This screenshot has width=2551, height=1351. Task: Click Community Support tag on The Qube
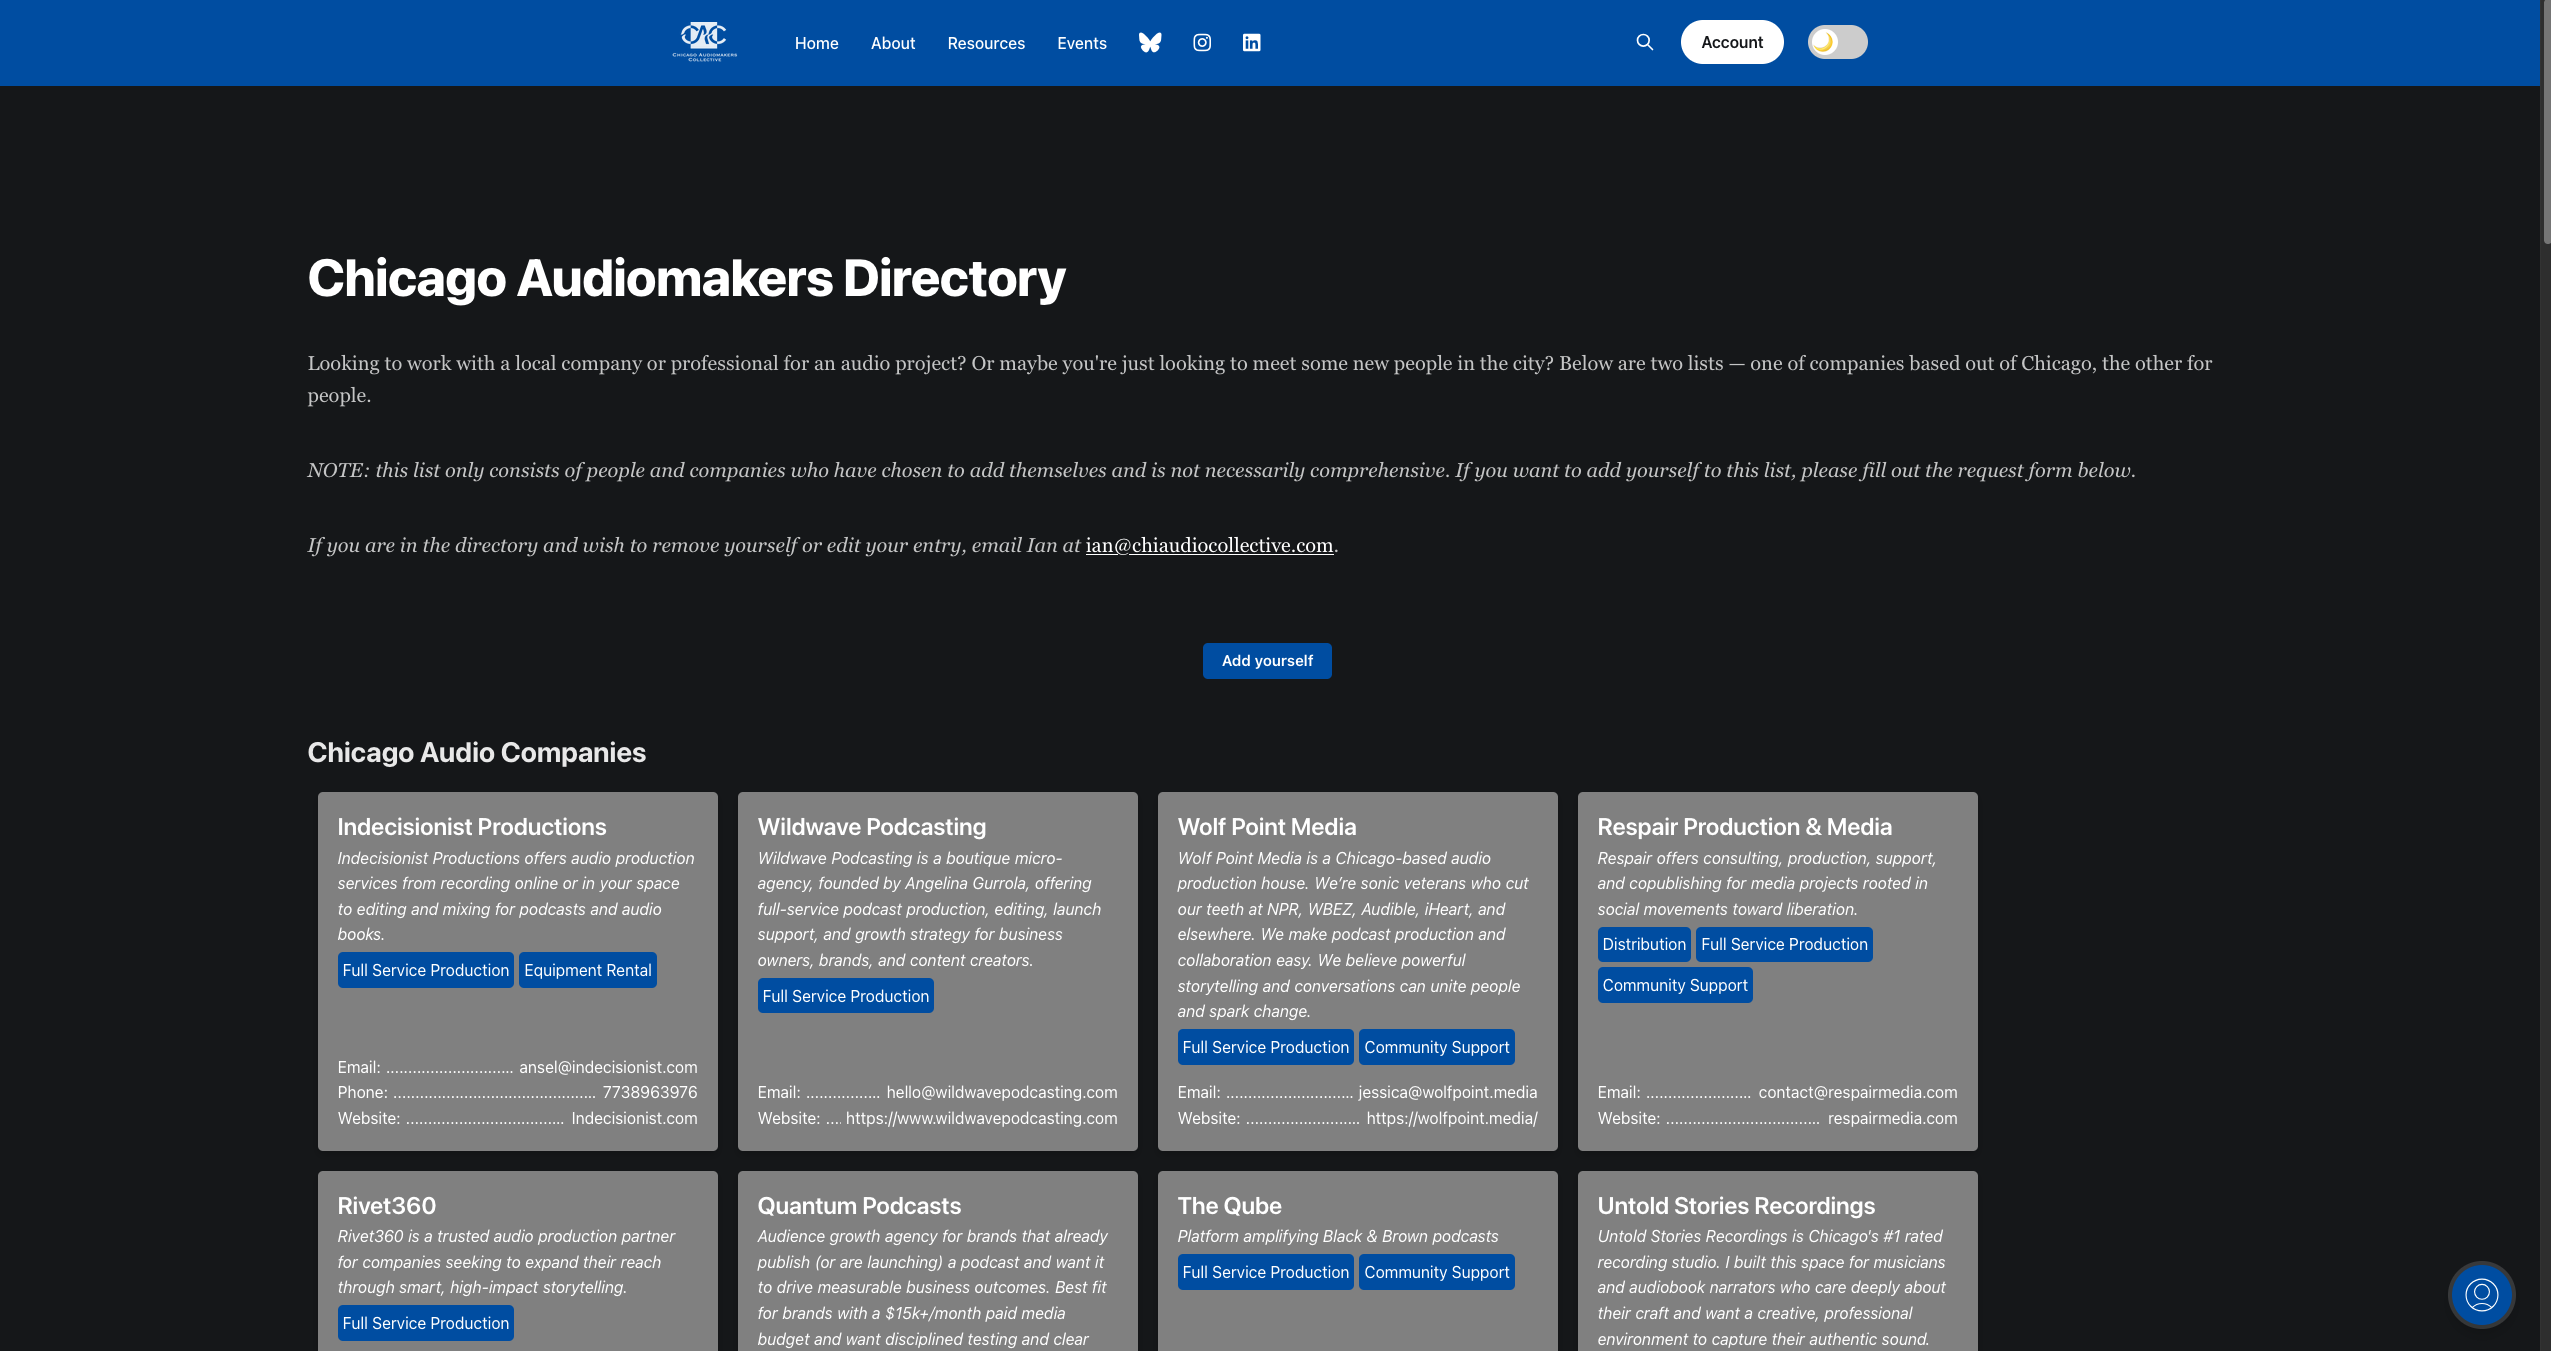coord(1437,1272)
